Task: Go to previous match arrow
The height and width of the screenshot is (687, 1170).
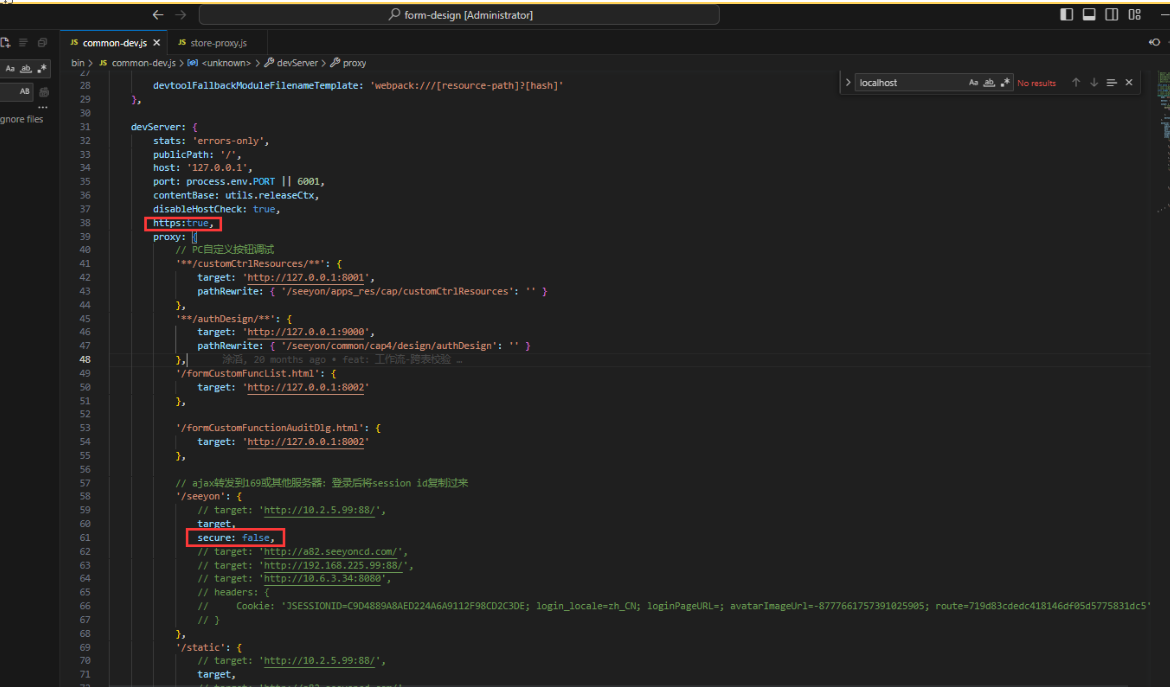Action: click(1076, 83)
